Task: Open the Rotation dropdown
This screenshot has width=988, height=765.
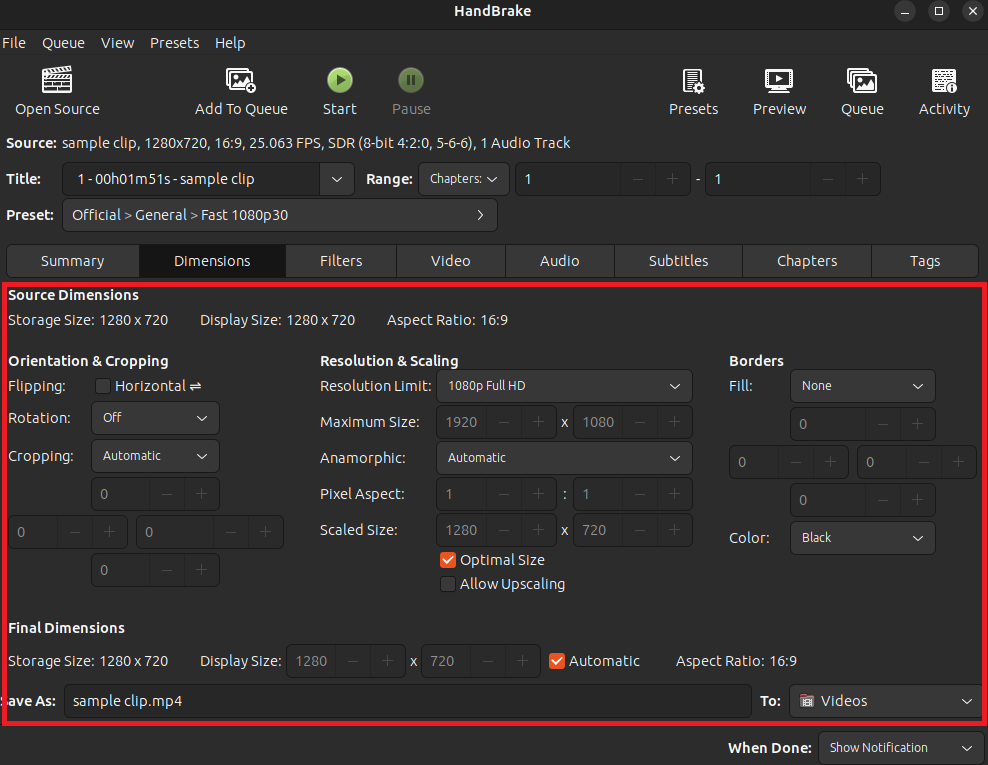Action: coord(155,418)
